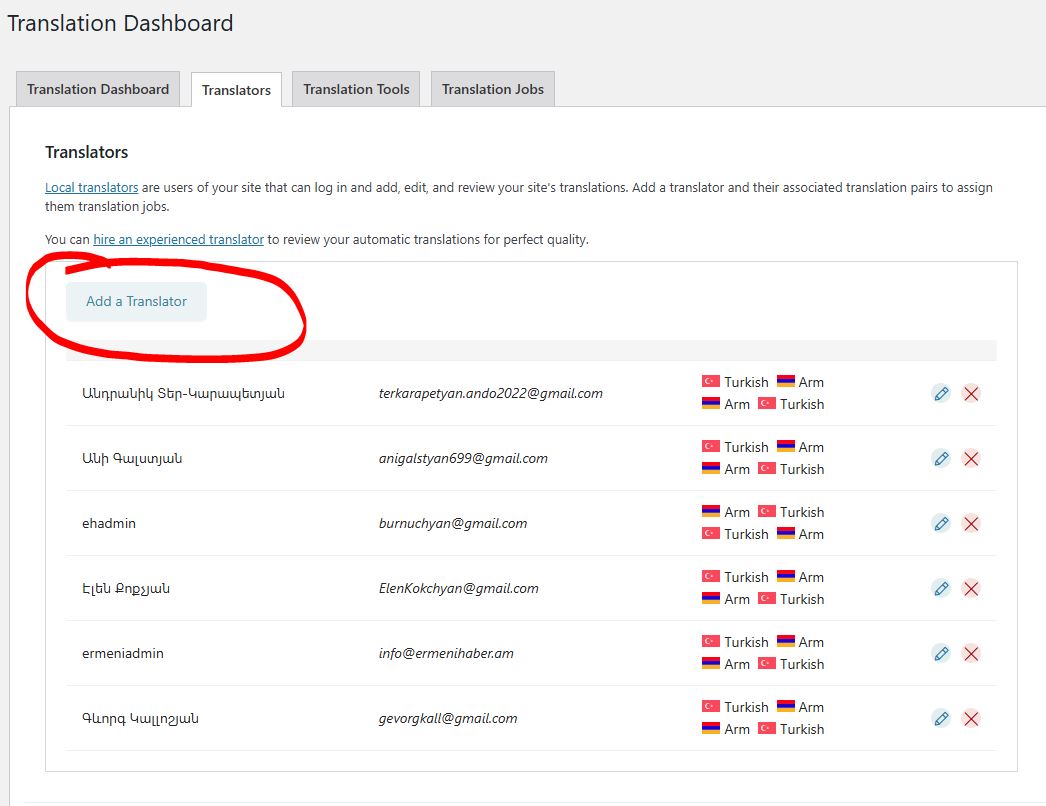Remove translator with email anigalstyan699@gmail.com

[970, 458]
